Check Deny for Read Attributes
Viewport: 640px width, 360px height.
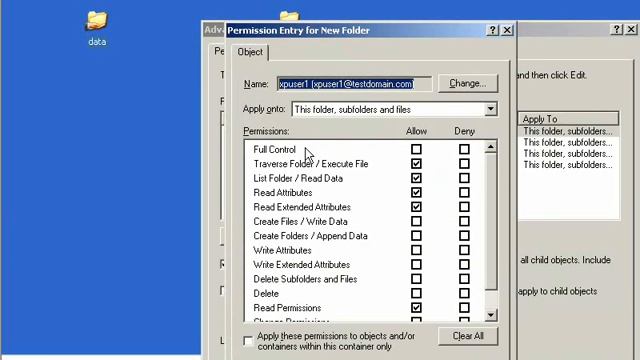tap(464, 192)
